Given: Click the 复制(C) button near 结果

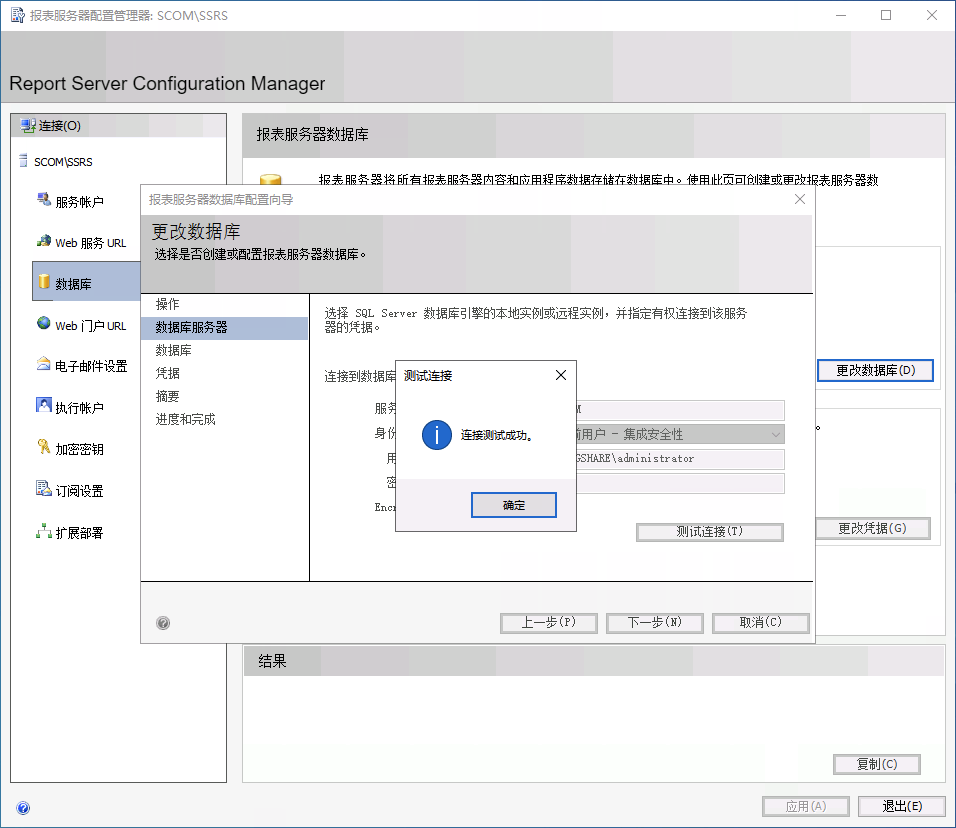Looking at the screenshot, I should (x=876, y=764).
